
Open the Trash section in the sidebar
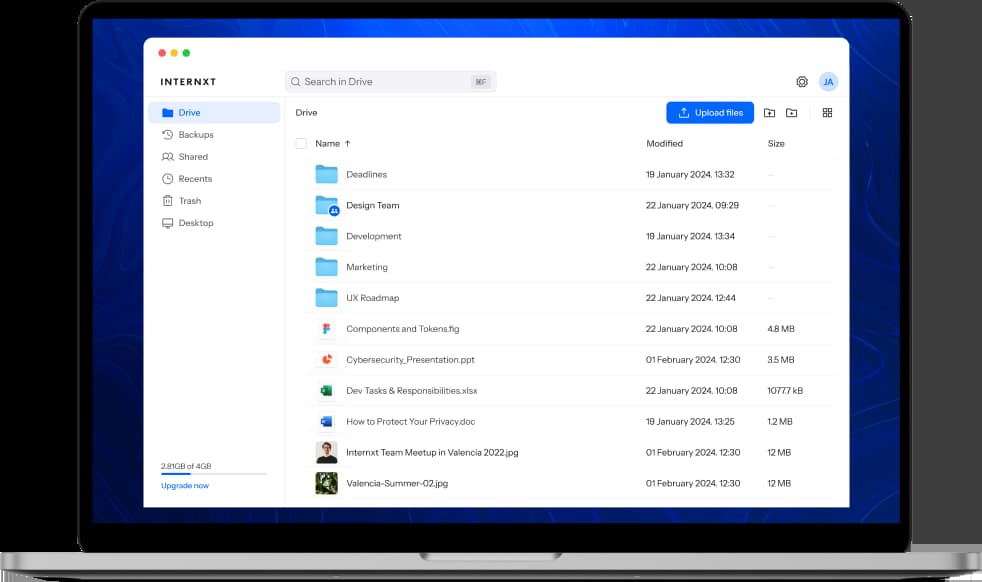point(189,201)
